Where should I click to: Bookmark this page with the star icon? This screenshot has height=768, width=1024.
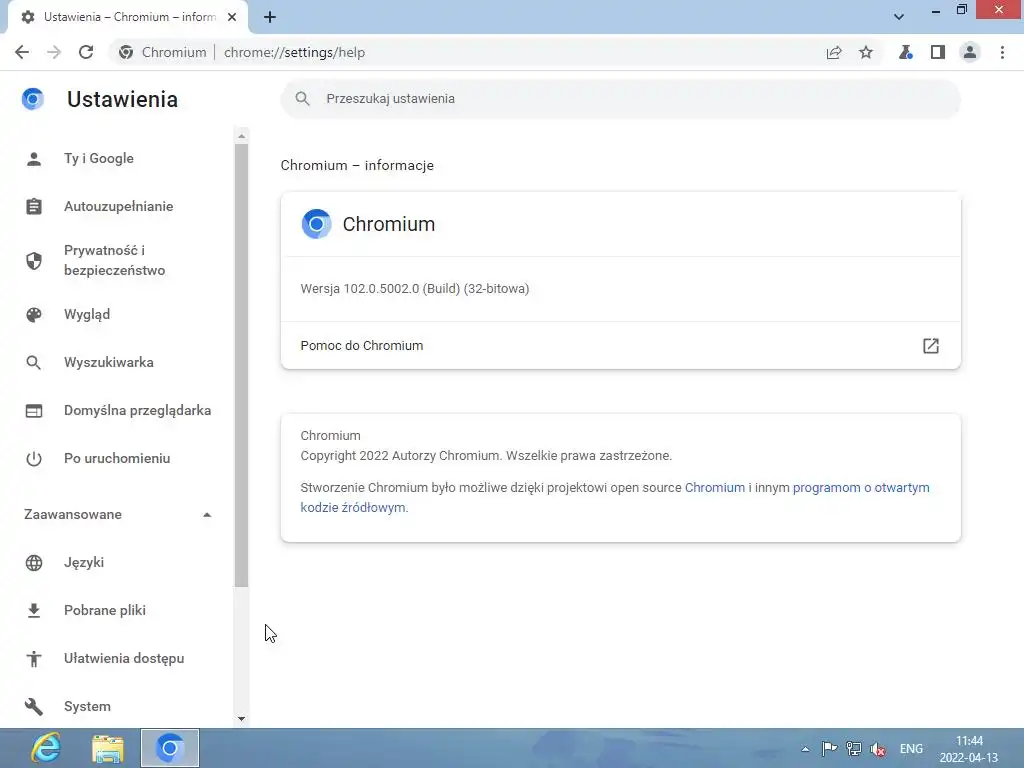[x=866, y=52]
